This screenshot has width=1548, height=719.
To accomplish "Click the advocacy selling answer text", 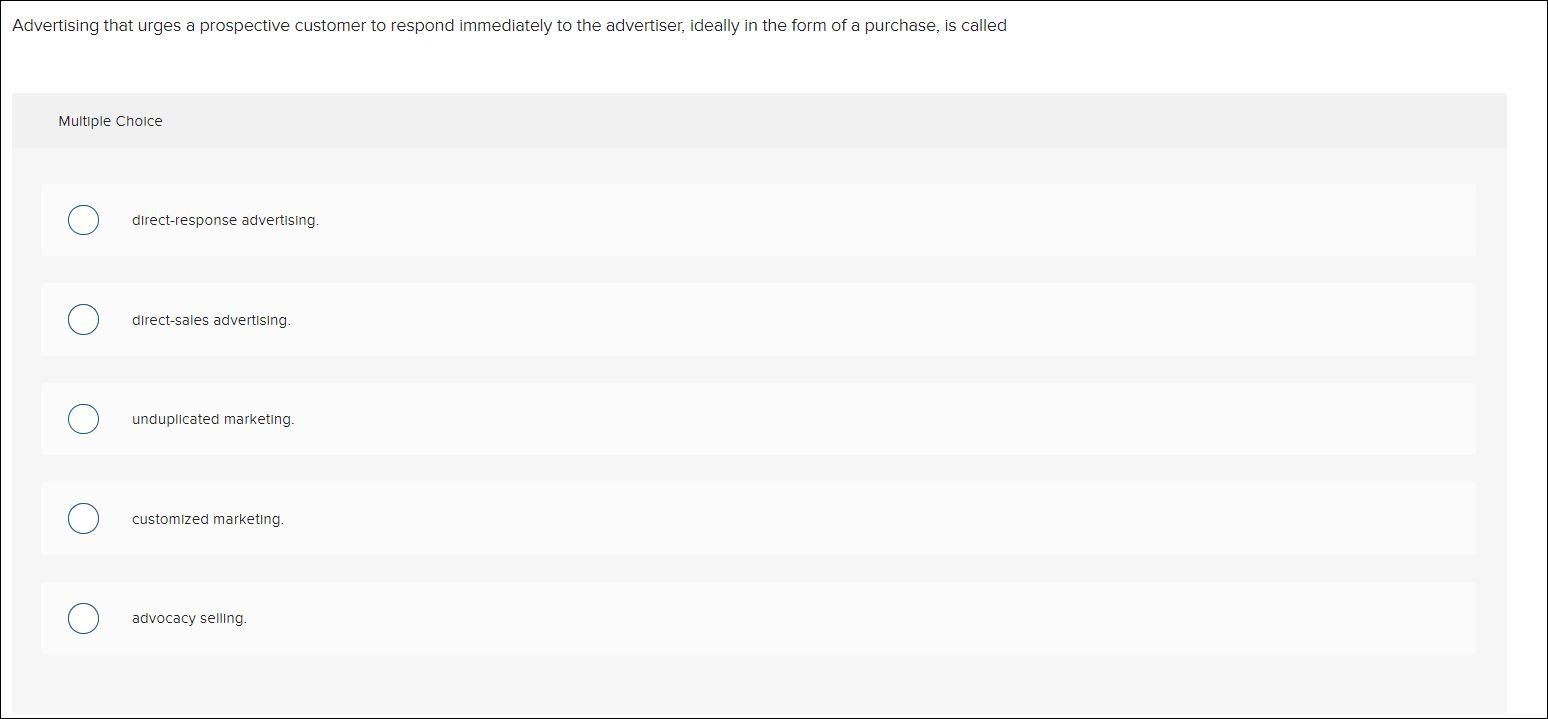I will click(189, 618).
